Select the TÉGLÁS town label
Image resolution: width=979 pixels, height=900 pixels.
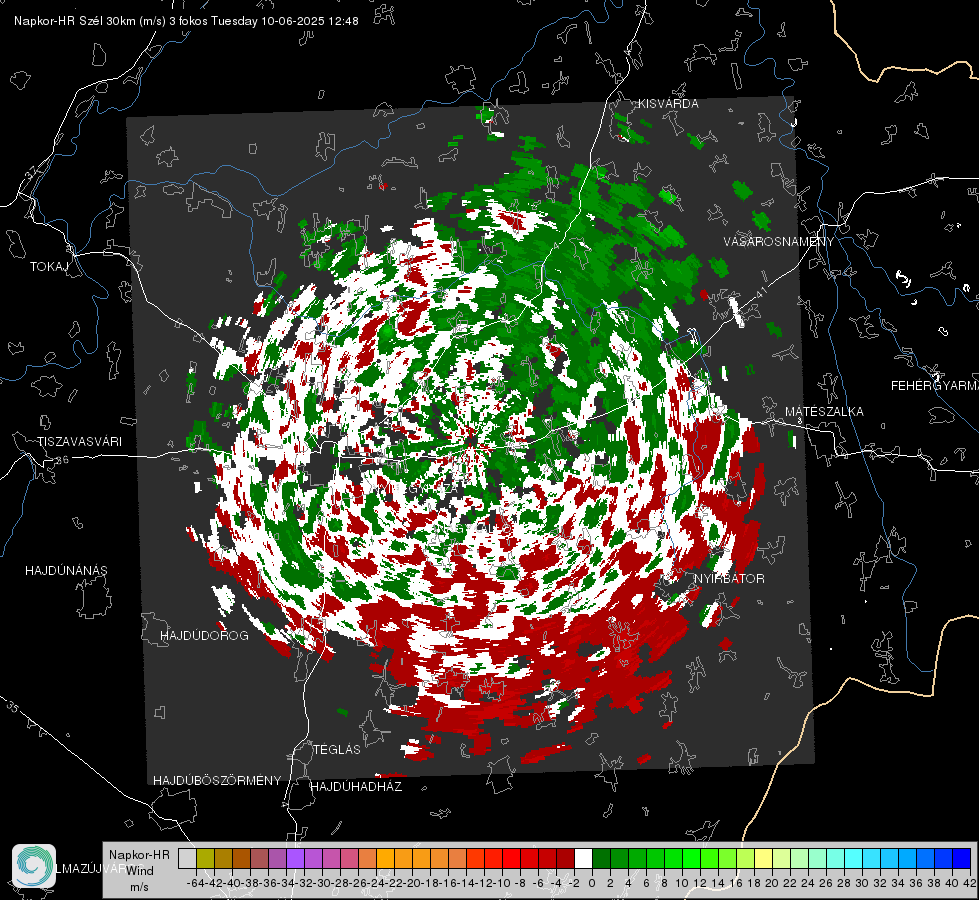click(337, 750)
